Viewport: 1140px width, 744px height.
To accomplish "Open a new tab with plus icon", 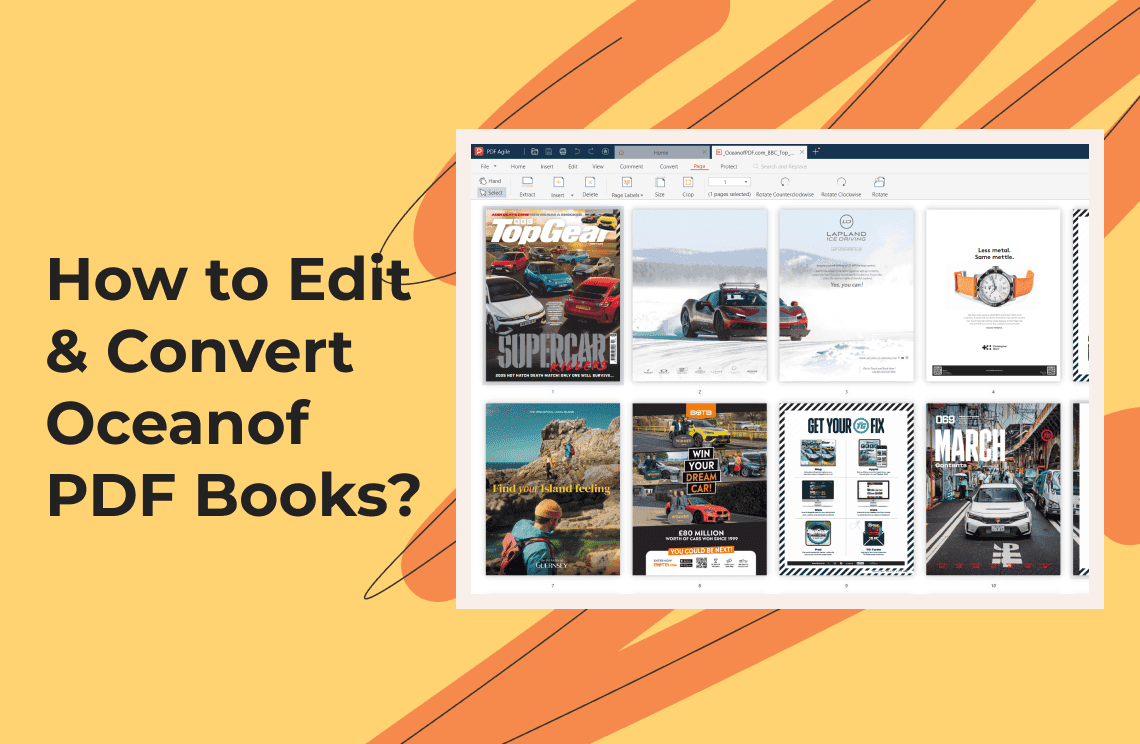I will [816, 151].
